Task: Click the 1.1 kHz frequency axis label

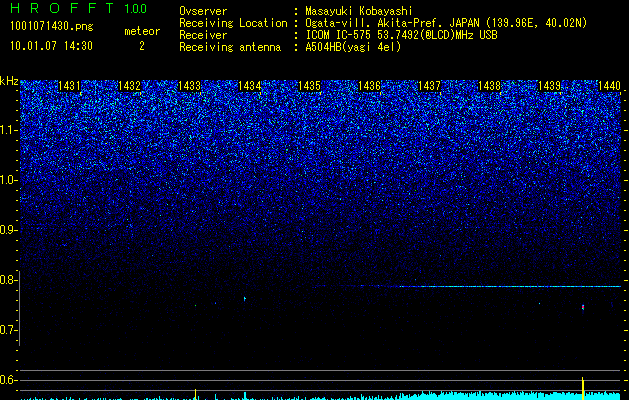Action: tap(7, 130)
